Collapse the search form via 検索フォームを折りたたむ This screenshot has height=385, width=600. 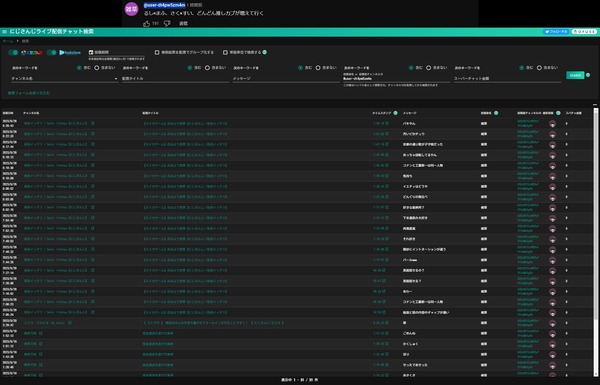pos(29,93)
